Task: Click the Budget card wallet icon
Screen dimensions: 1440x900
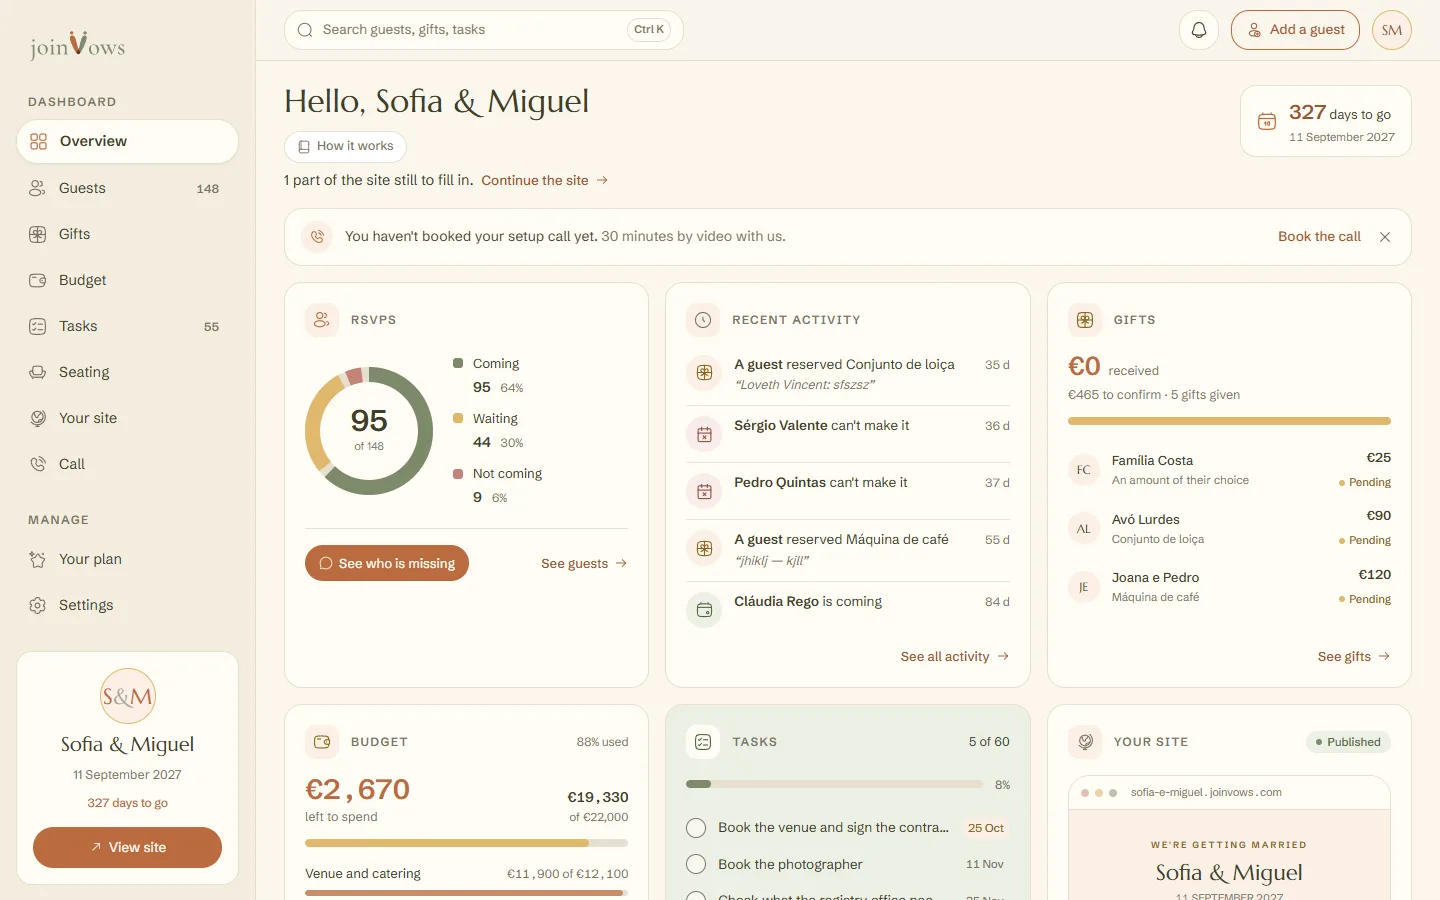Action: coord(321,742)
